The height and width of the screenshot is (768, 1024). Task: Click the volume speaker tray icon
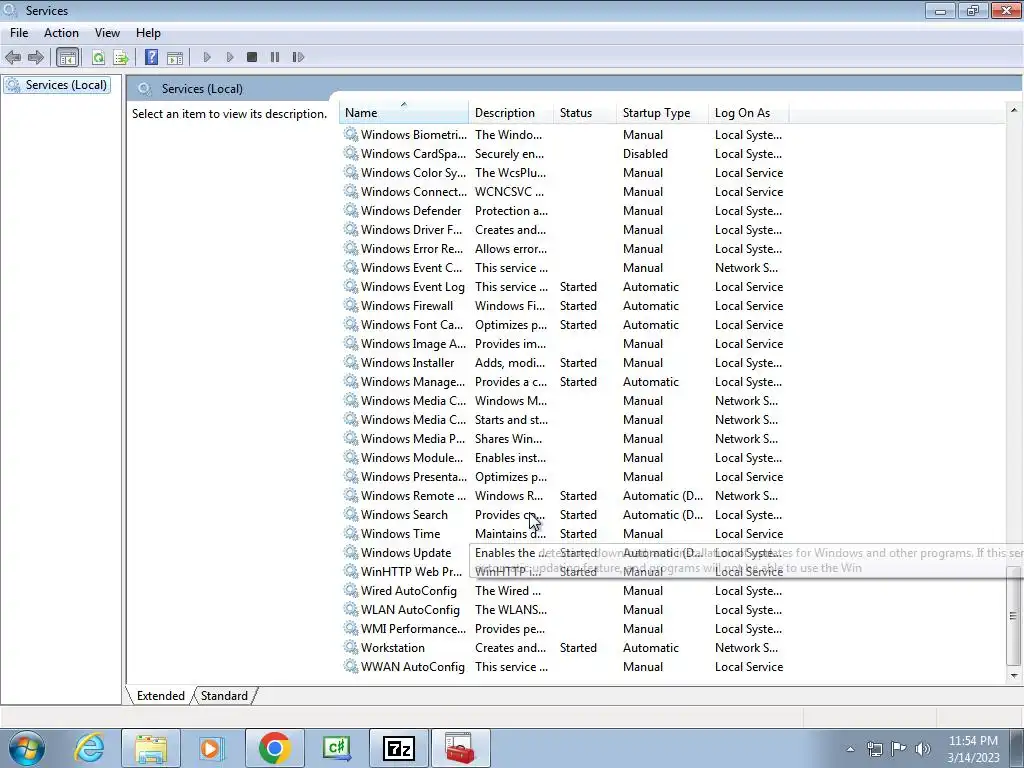[x=923, y=749]
